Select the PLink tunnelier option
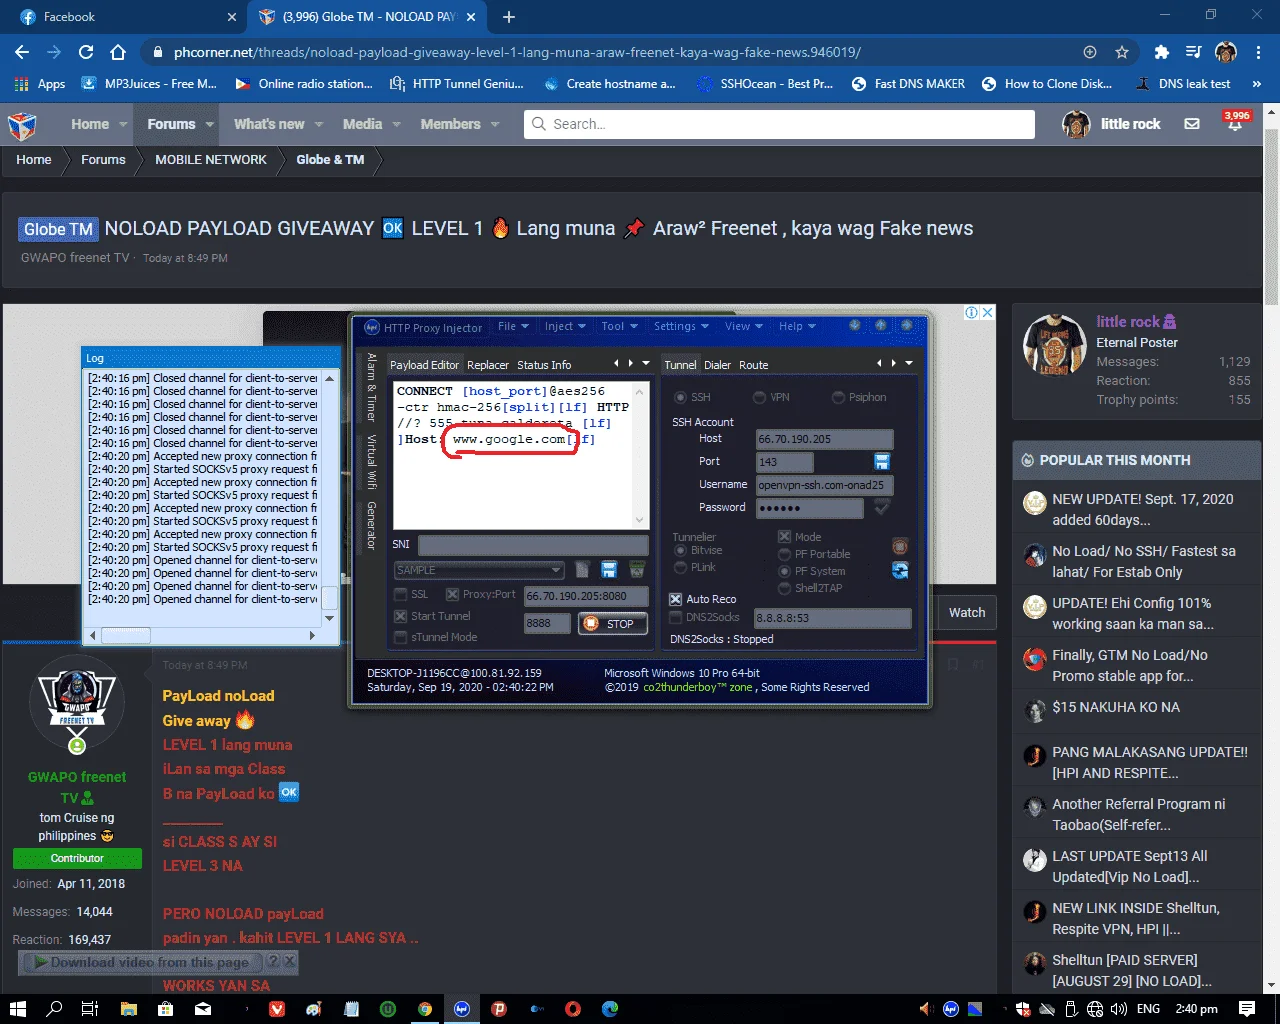This screenshot has height=1024, width=1280. pyautogui.click(x=680, y=567)
